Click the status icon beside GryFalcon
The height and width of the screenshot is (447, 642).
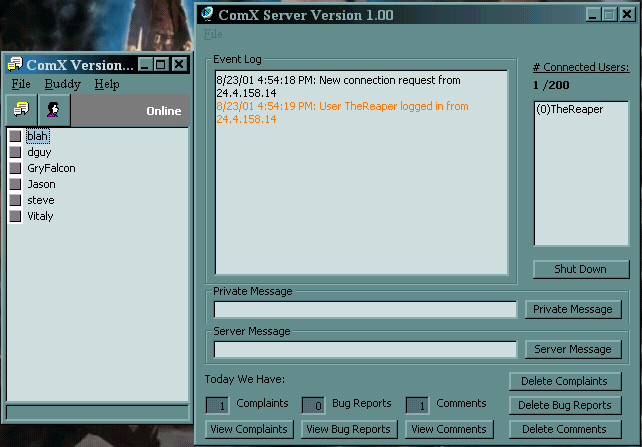click(15, 168)
